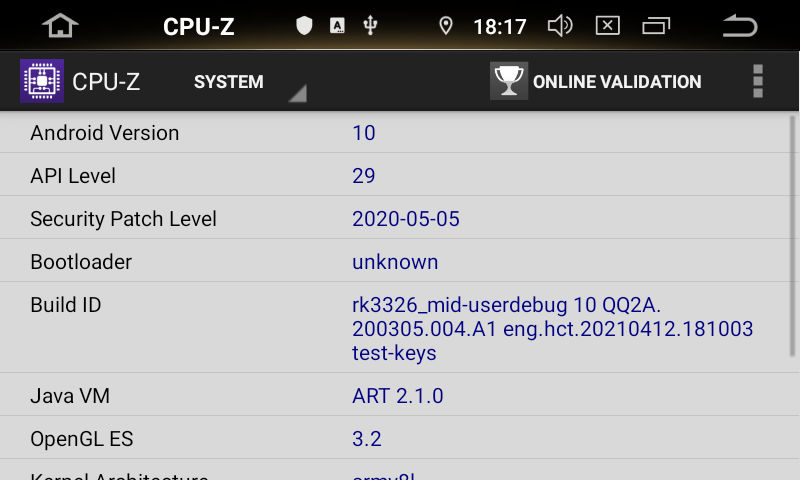Screen dimensions: 800x480
Task: Open recent apps via the overlapping windows icon
Action: (656, 26)
